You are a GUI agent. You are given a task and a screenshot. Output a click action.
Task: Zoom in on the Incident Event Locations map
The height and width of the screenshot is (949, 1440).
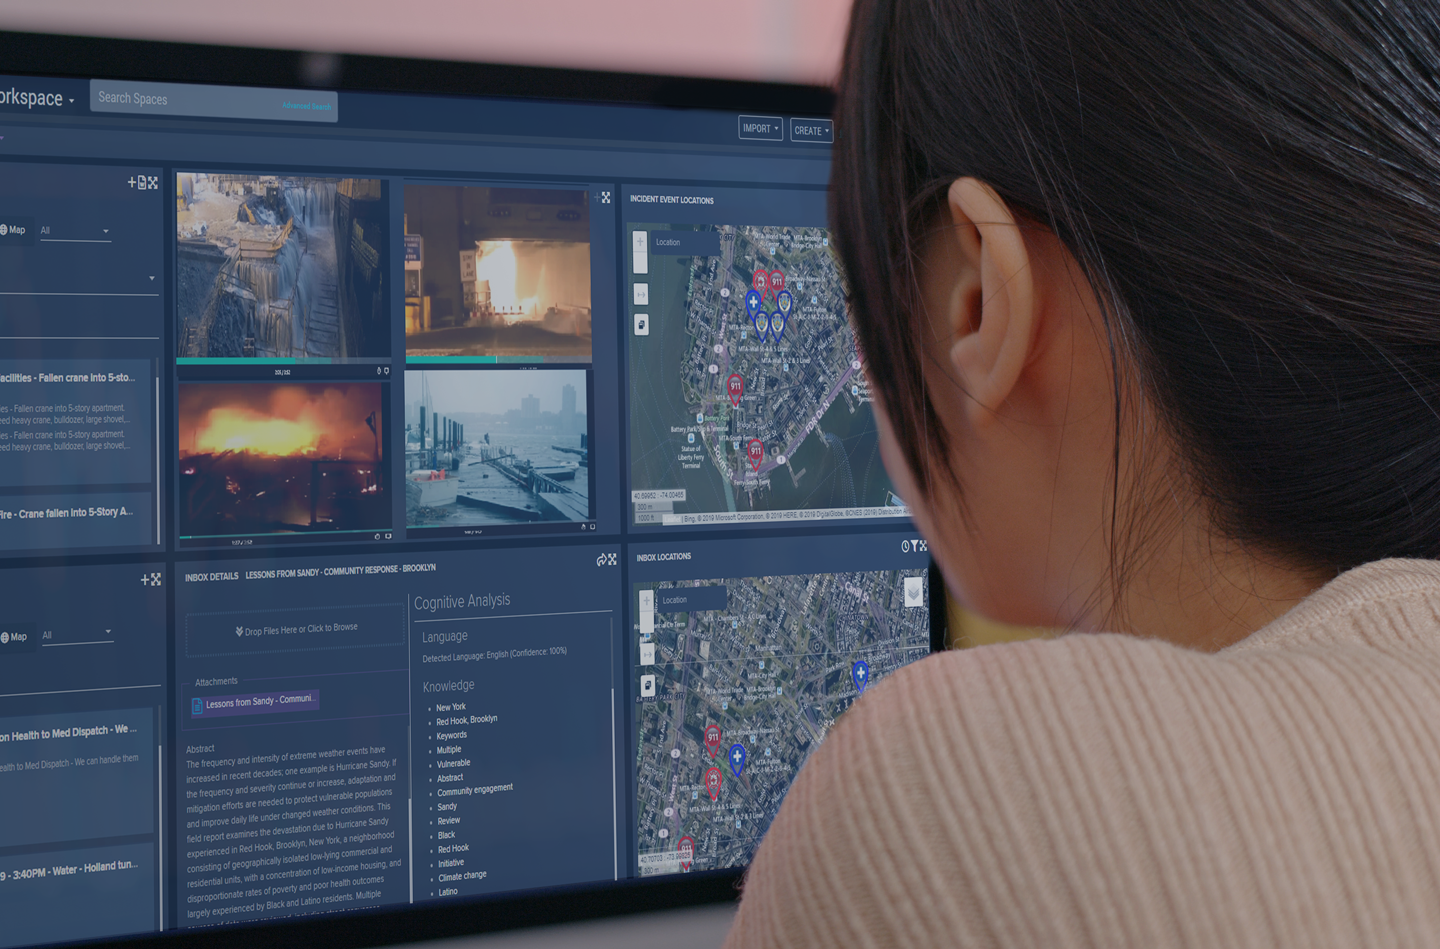pyautogui.click(x=640, y=241)
